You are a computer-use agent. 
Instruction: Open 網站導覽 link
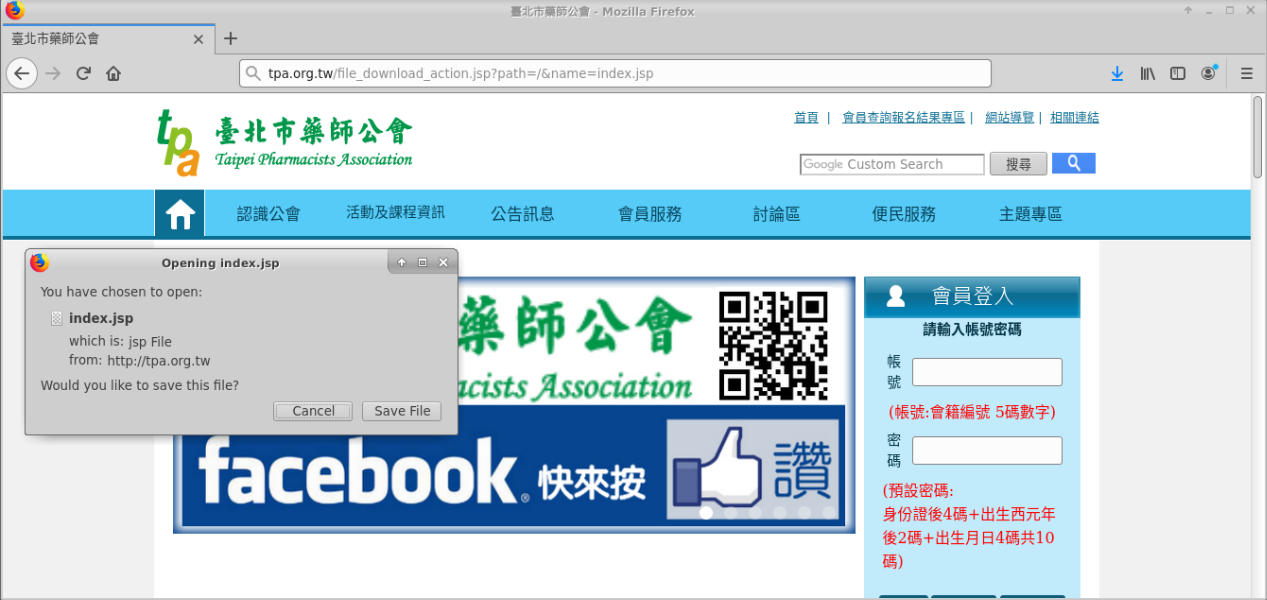[1010, 118]
